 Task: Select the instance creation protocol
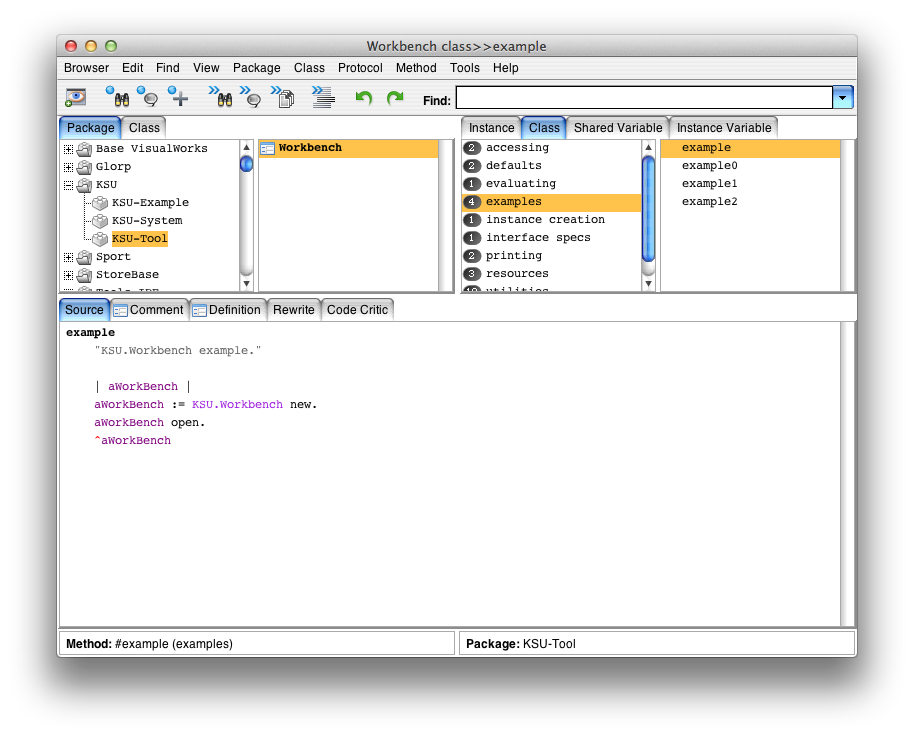point(551,220)
